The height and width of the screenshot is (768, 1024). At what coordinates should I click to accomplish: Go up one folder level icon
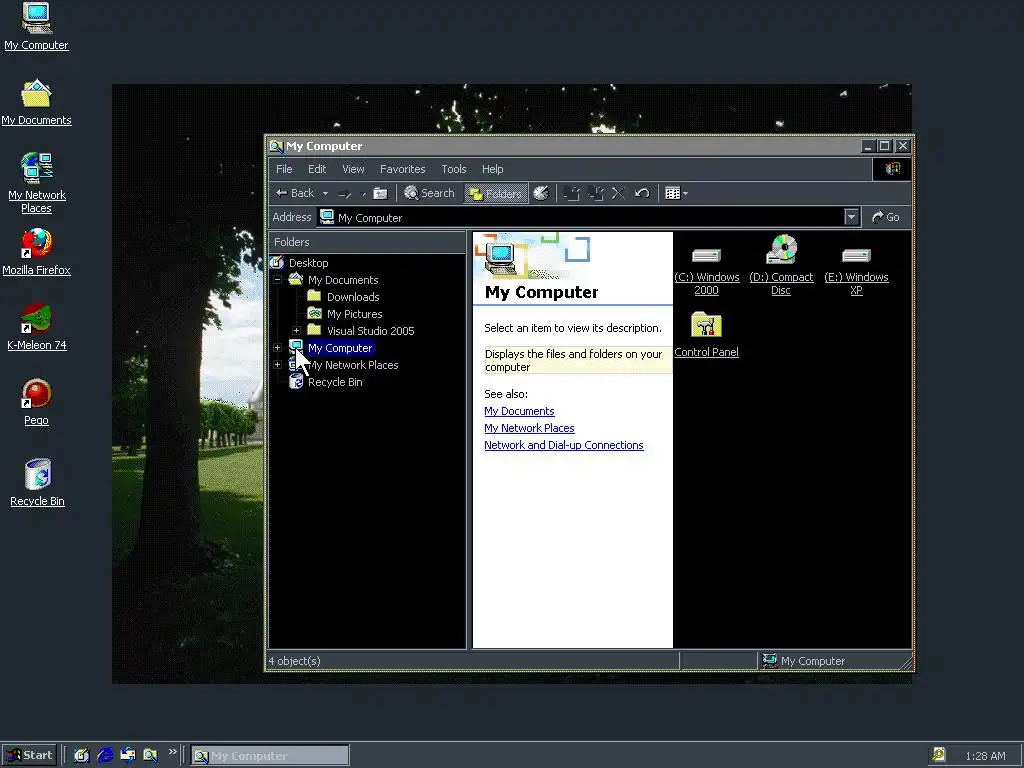pos(380,193)
